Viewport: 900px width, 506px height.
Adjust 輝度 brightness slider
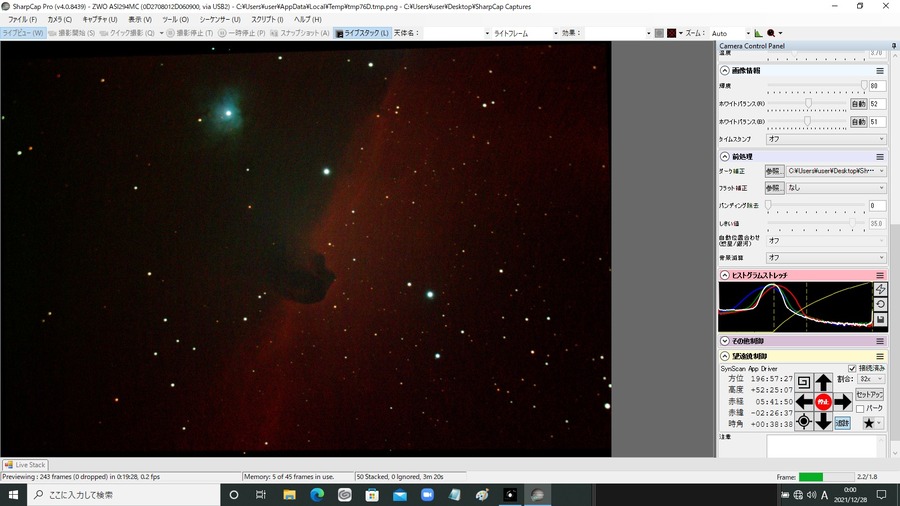816,86
